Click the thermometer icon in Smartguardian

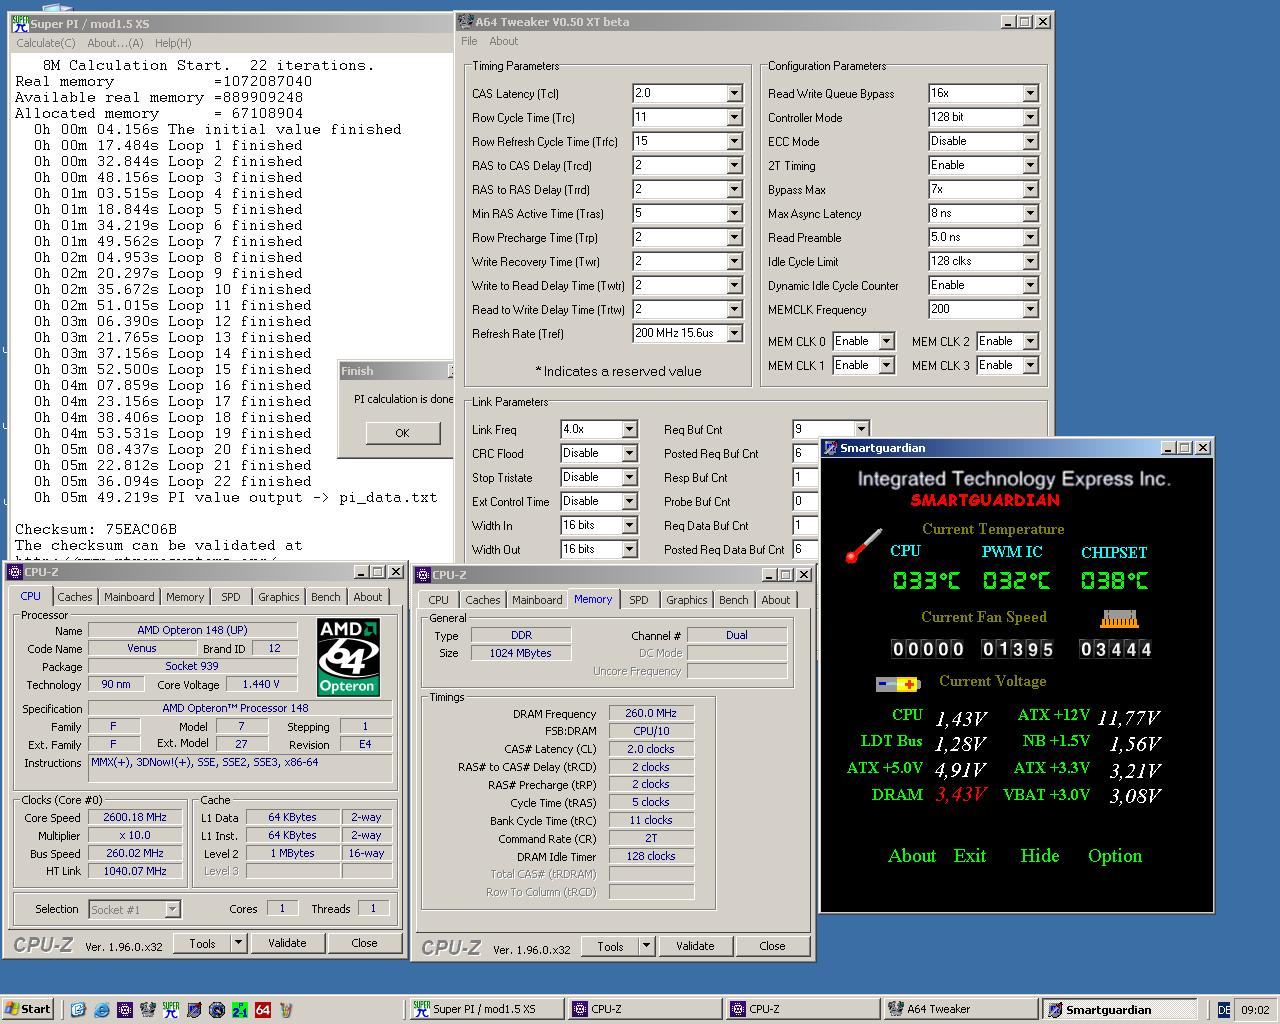(x=863, y=546)
